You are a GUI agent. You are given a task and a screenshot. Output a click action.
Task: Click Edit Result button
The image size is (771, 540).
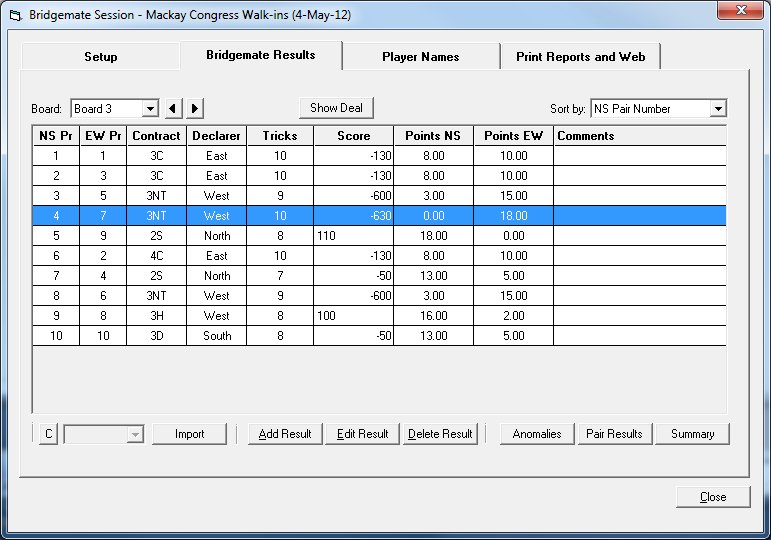point(362,434)
